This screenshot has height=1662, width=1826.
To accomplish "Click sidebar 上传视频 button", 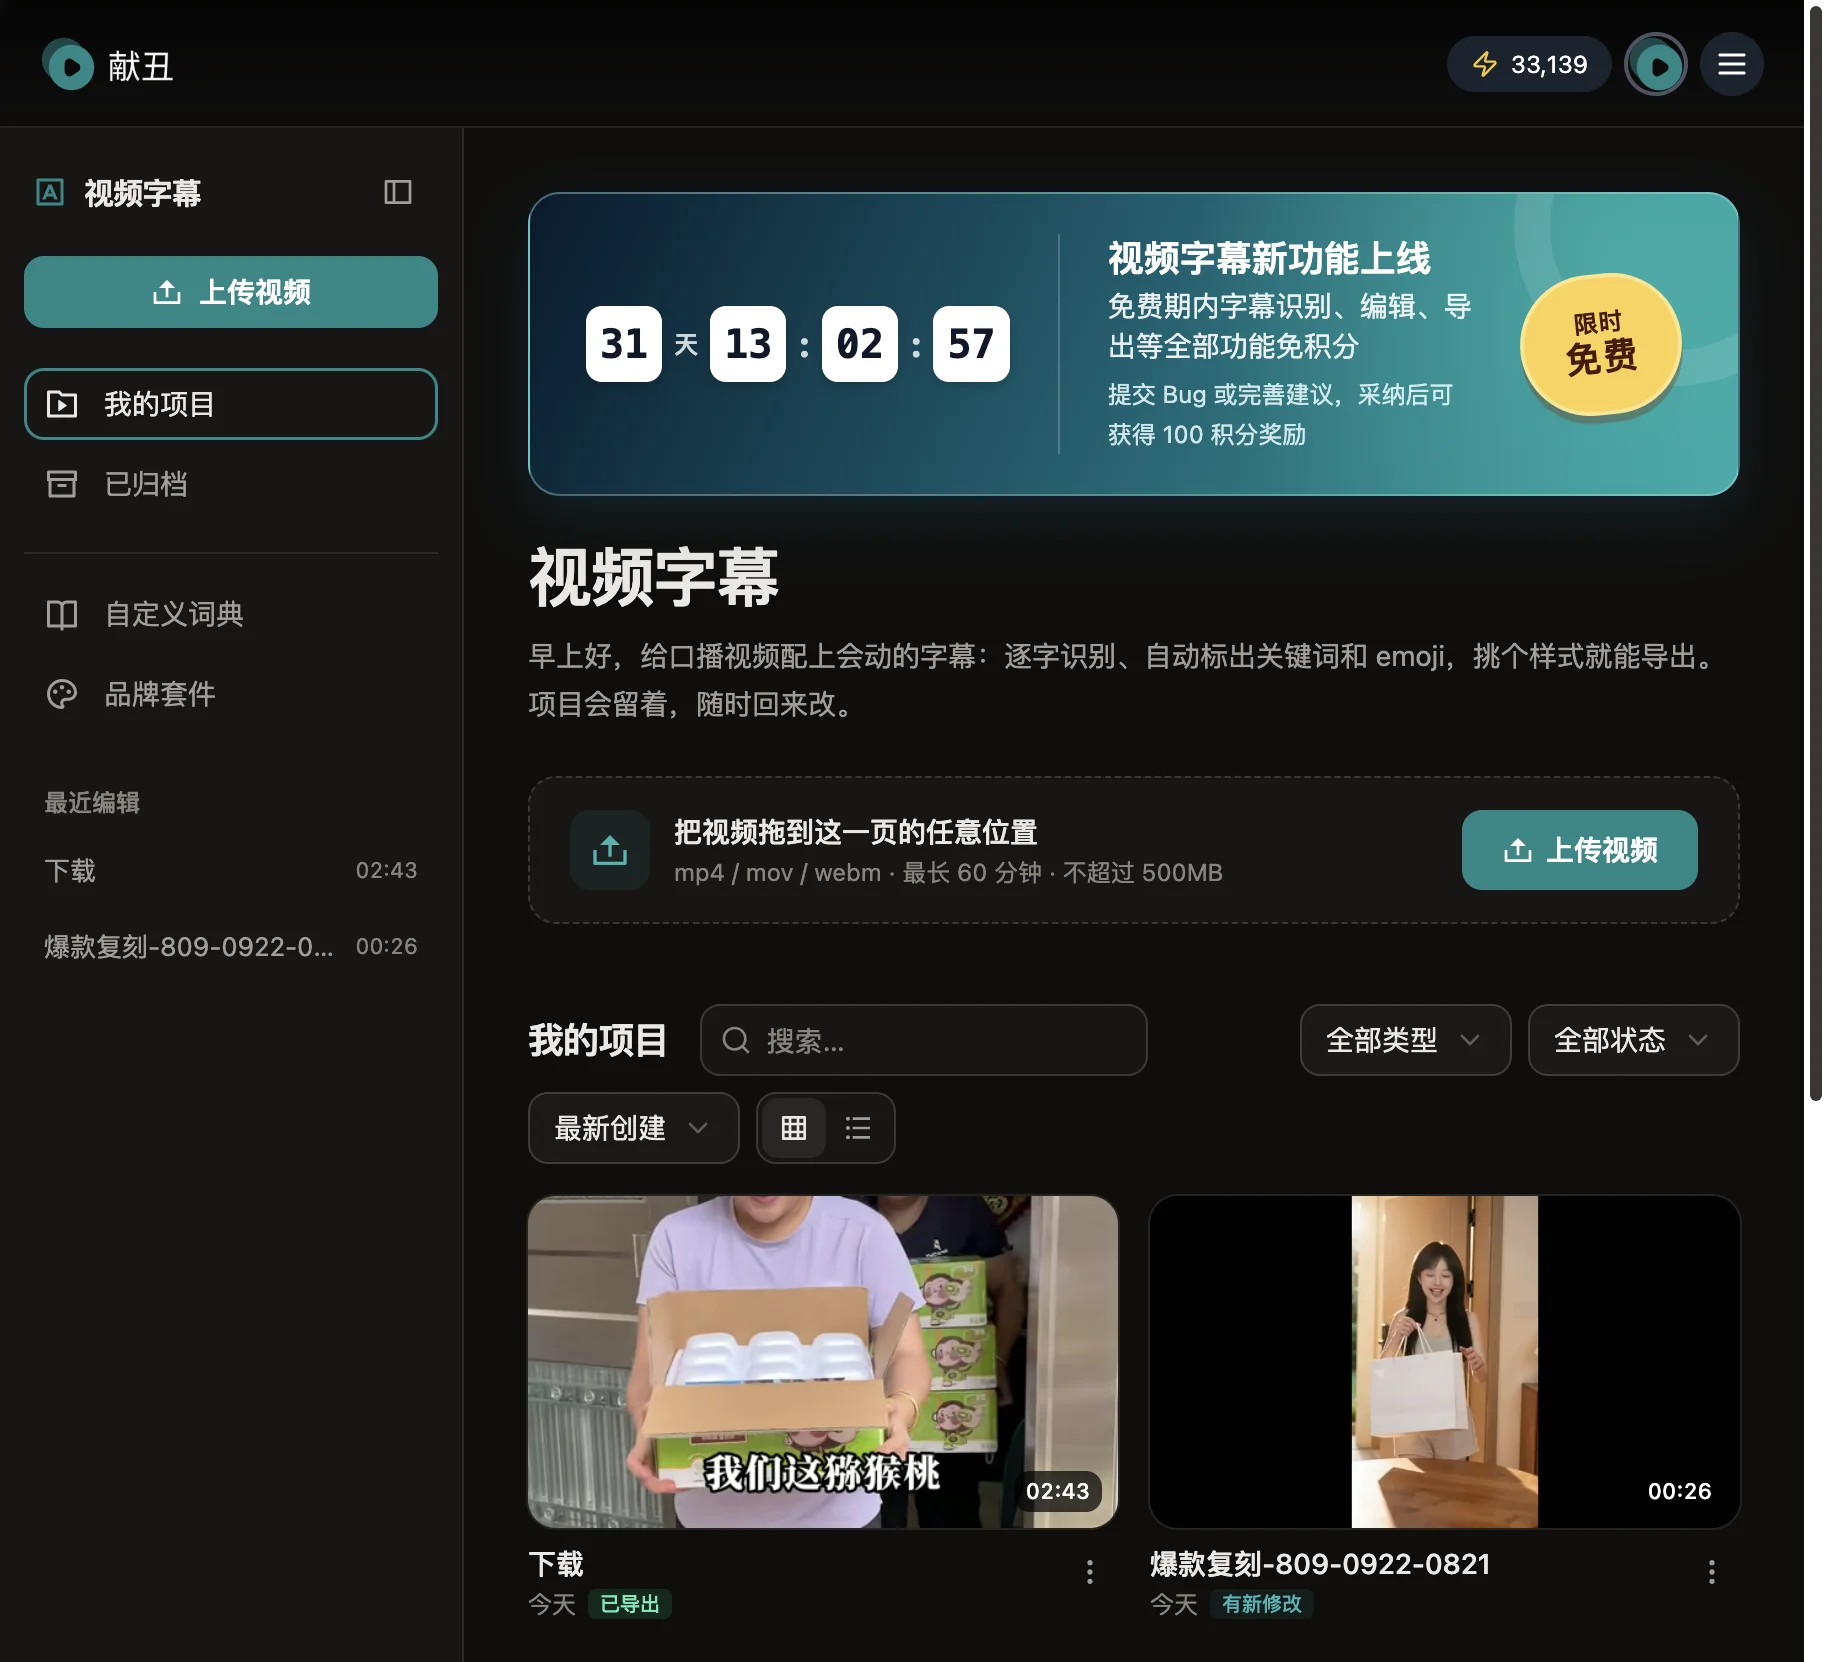I will click(231, 292).
